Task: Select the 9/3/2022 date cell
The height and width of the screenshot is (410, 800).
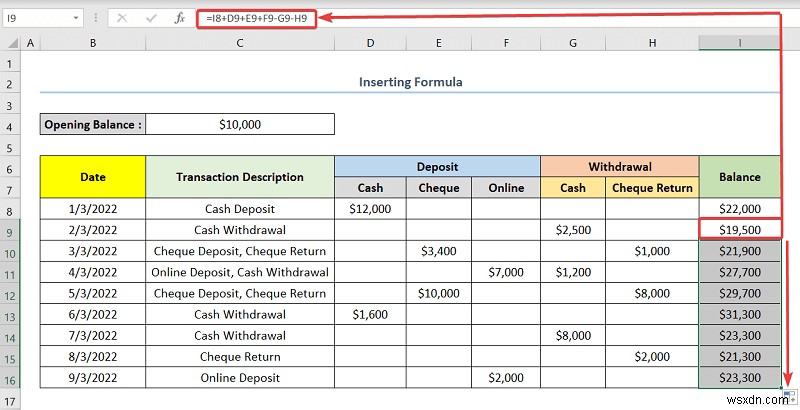Action: (93, 378)
